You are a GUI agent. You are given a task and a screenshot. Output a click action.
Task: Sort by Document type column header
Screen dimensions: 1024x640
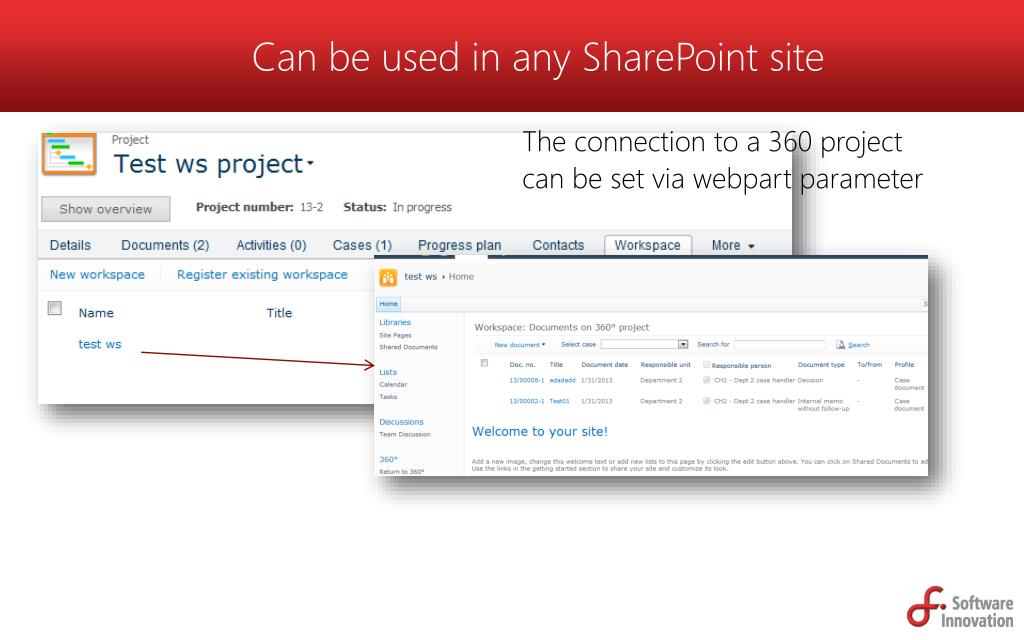point(821,364)
